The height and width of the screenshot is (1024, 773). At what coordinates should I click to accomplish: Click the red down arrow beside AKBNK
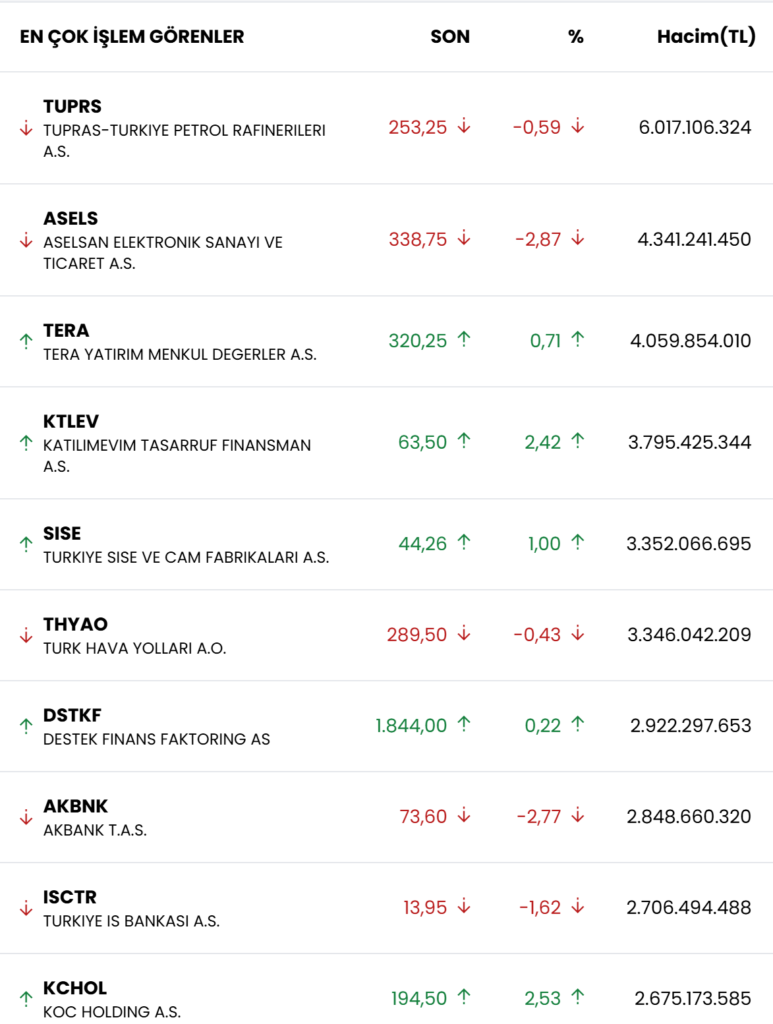coord(26,817)
